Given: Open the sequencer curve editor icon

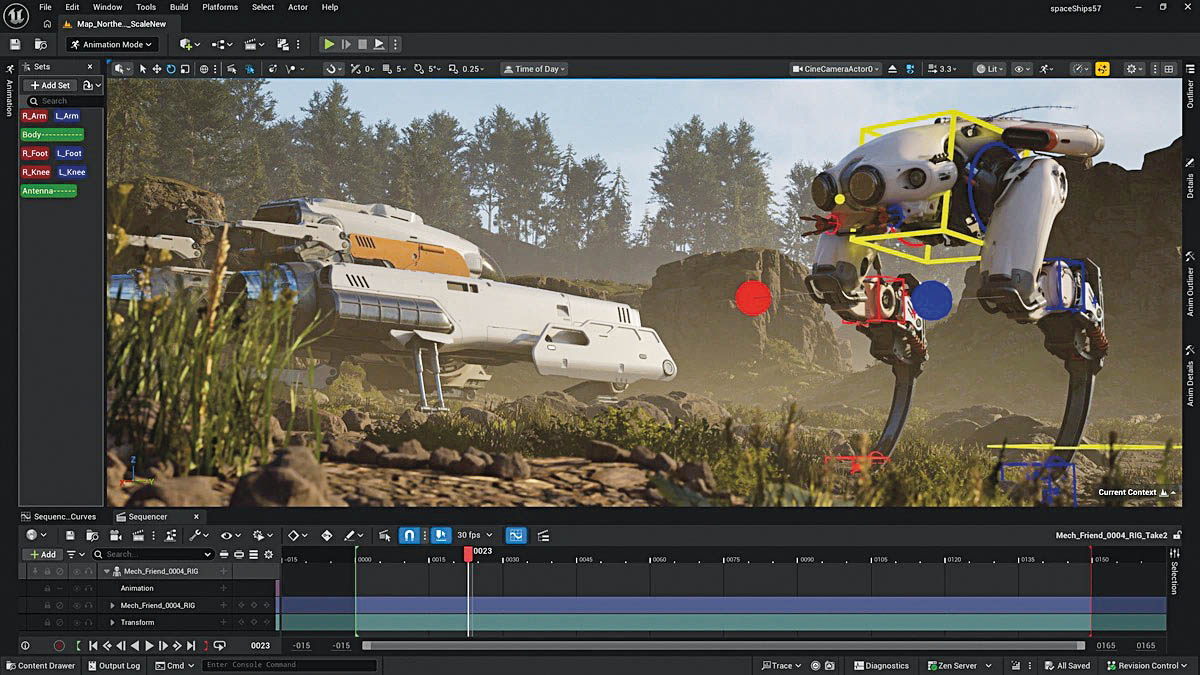Looking at the screenshot, I should click(x=516, y=536).
